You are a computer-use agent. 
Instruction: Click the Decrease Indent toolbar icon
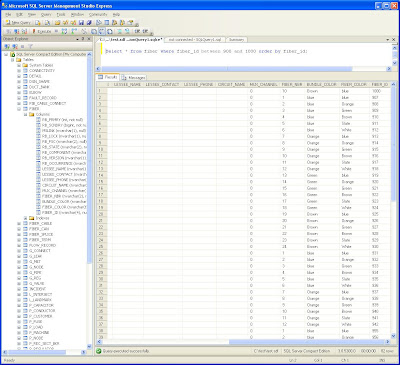[x=137, y=31]
